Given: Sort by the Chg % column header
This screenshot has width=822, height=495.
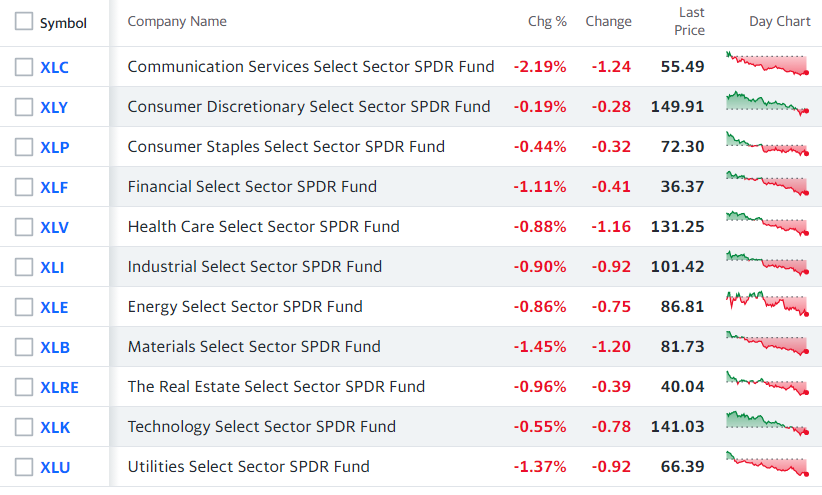Looking at the screenshot, I should 547,21.
